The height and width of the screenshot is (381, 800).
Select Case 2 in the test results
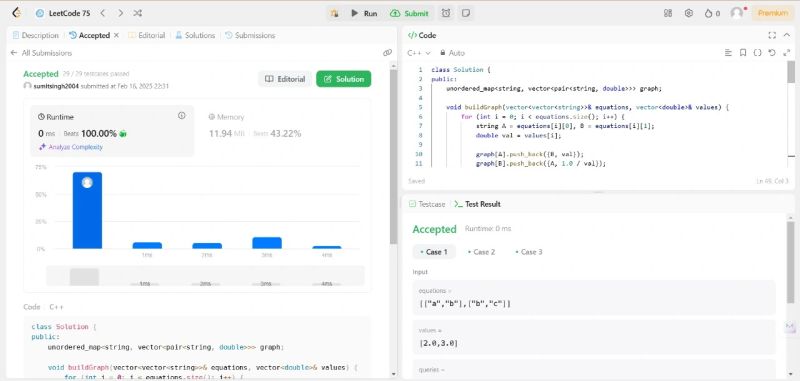coord(481,252)
